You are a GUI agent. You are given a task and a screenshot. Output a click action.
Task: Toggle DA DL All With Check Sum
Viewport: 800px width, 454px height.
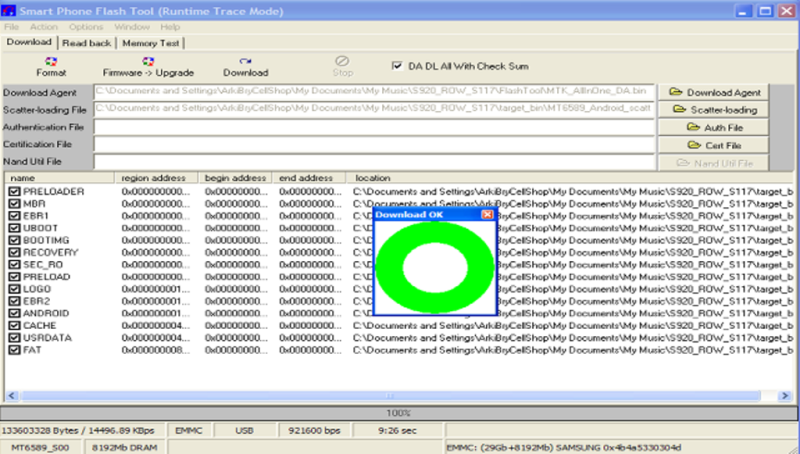pyautogui.click(x=398, y=66)
